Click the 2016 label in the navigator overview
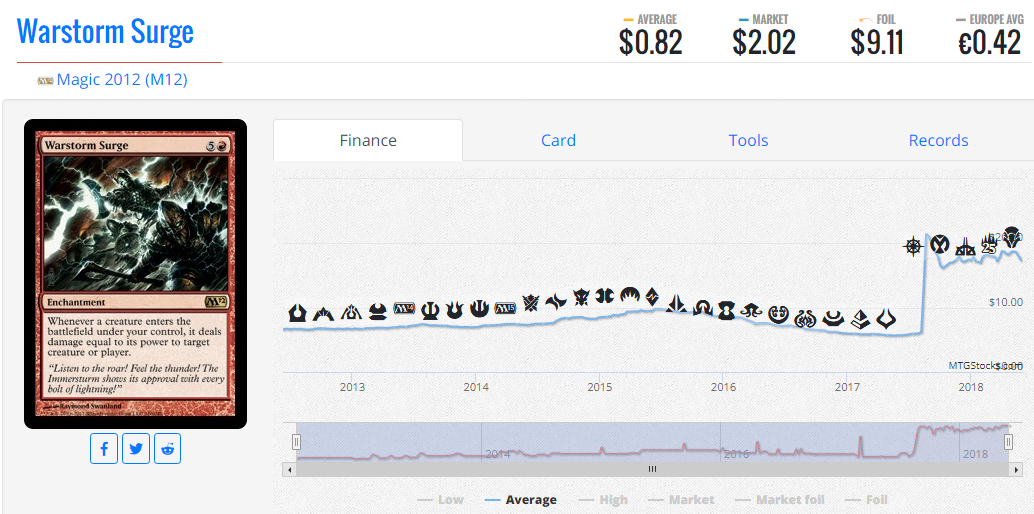 [737, 454]
